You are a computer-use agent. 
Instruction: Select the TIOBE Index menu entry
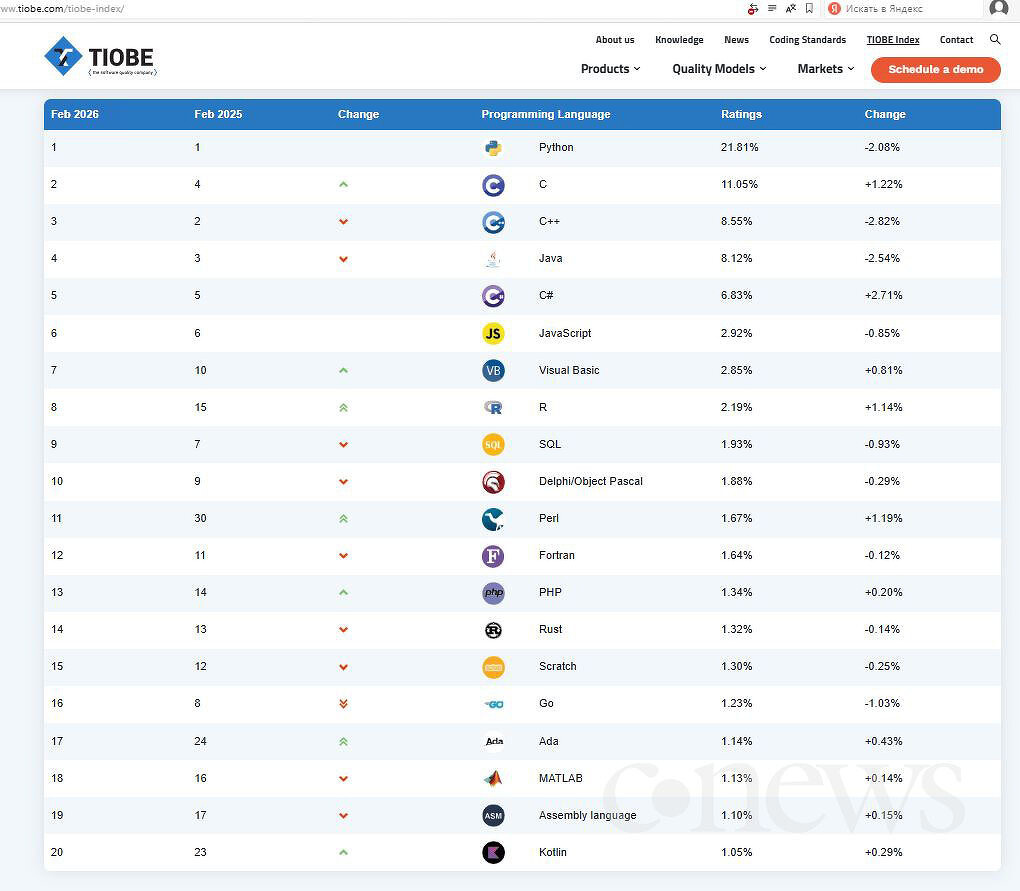click(893, 40)
